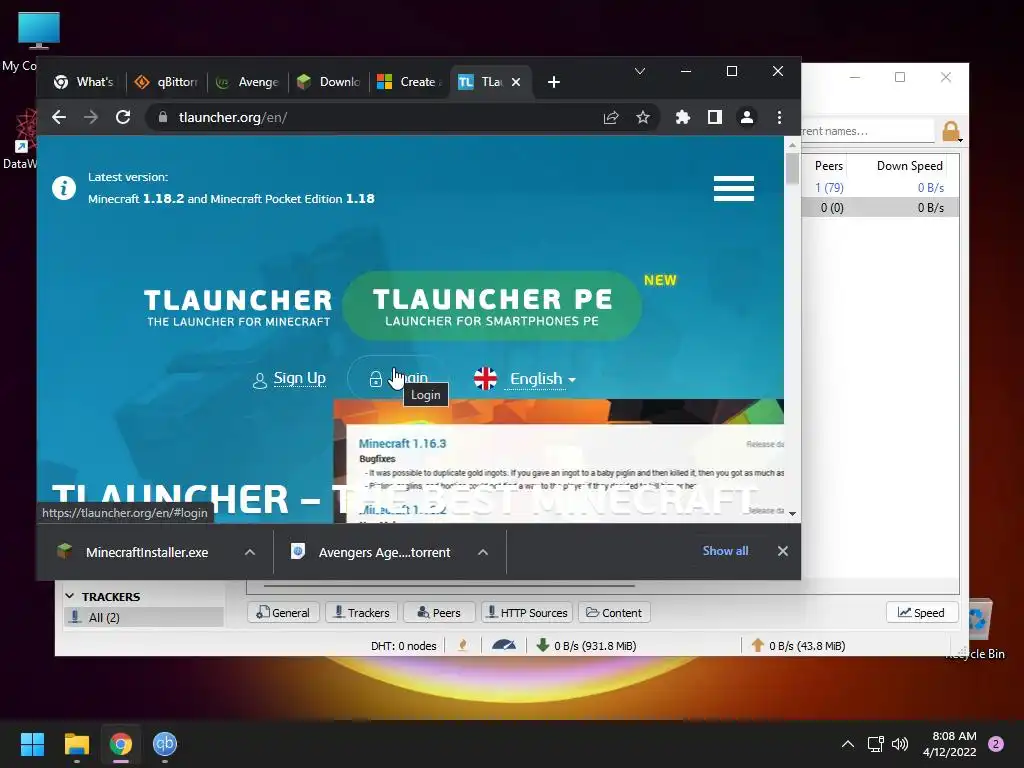Close the Chrome downloads bar
1024x768 pixels.
[x=782, y=551]
